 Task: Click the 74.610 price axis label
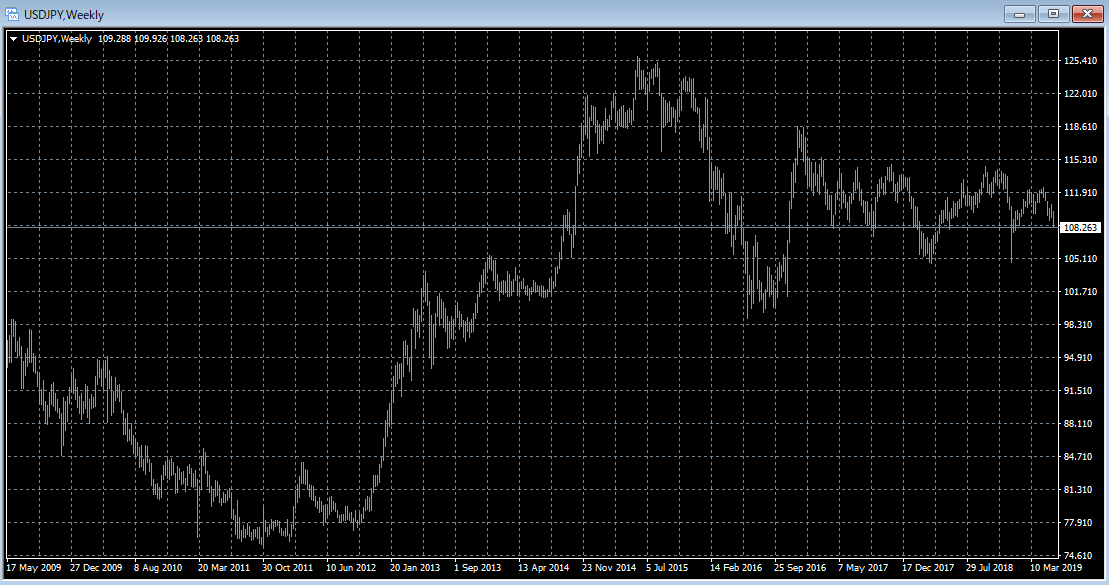click(1078, 555)
